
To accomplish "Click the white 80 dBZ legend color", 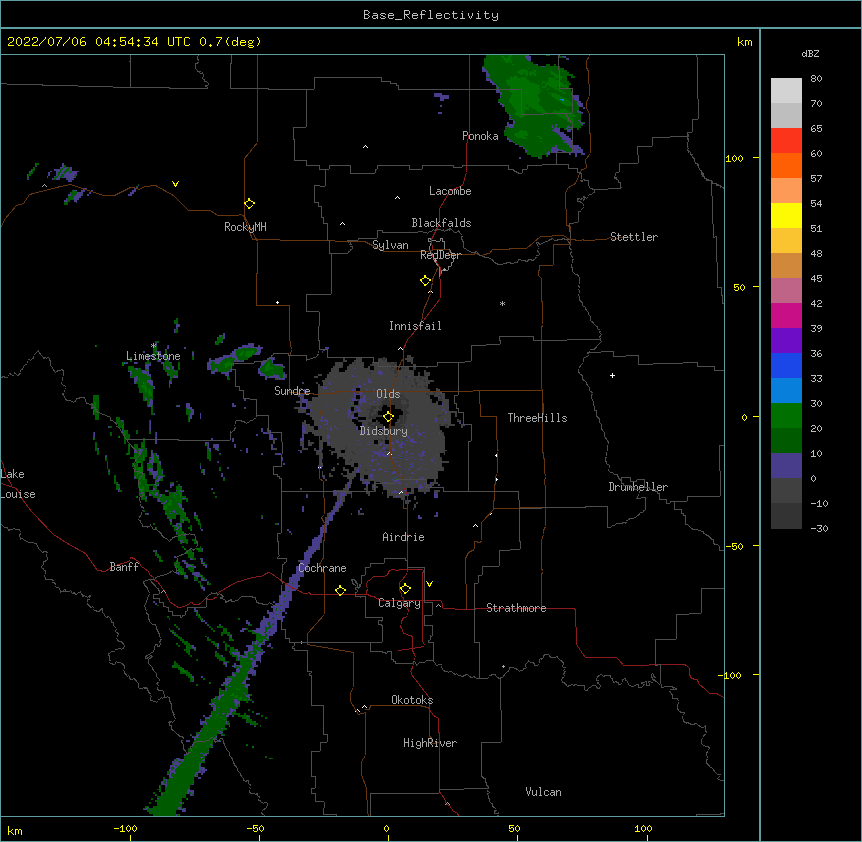I will coord(786,91).
